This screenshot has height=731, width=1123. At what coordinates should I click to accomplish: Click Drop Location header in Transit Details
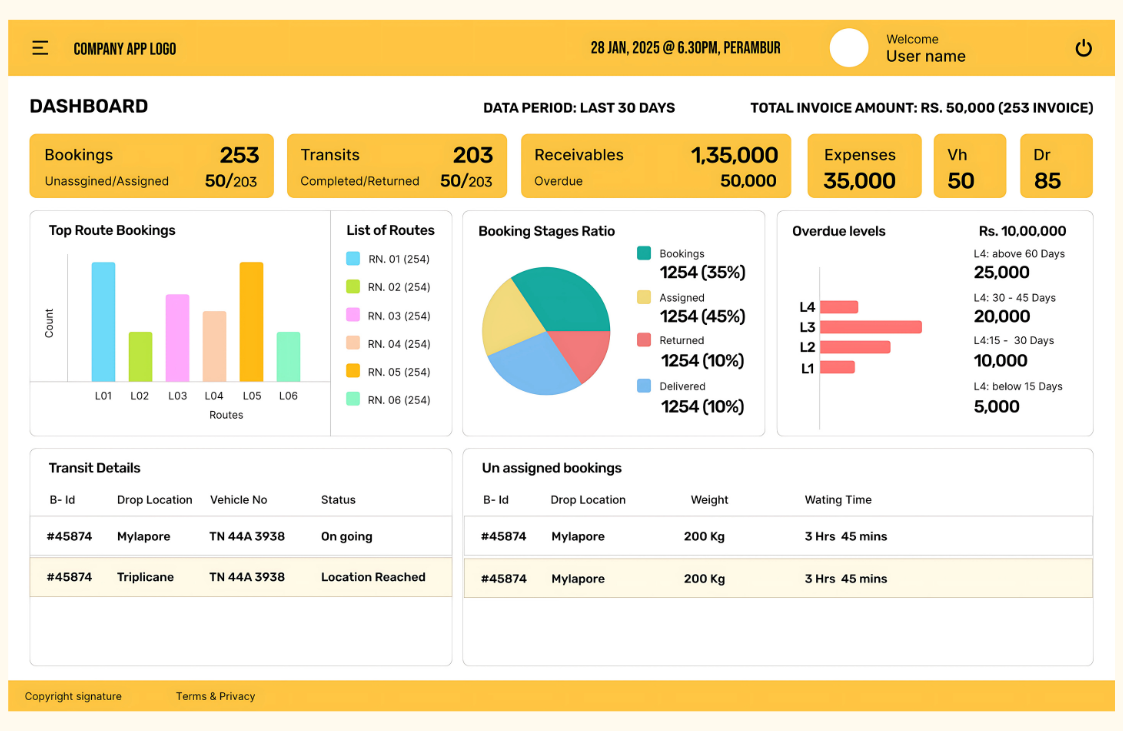coord(155,500)
